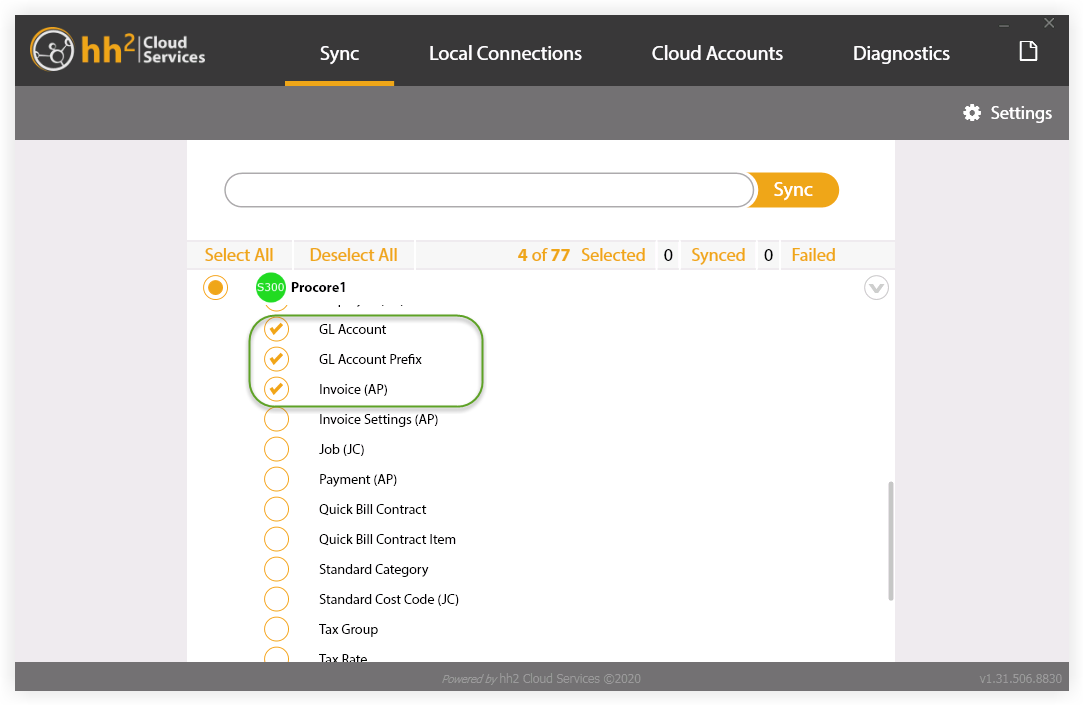The image size is (1084, 706).
Task: Click the S300 badge next to Procore1
Action: coord(269,287)
